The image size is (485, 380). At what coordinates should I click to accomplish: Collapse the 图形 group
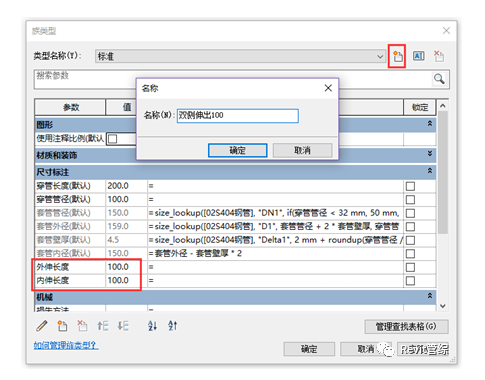pos(430,124)
